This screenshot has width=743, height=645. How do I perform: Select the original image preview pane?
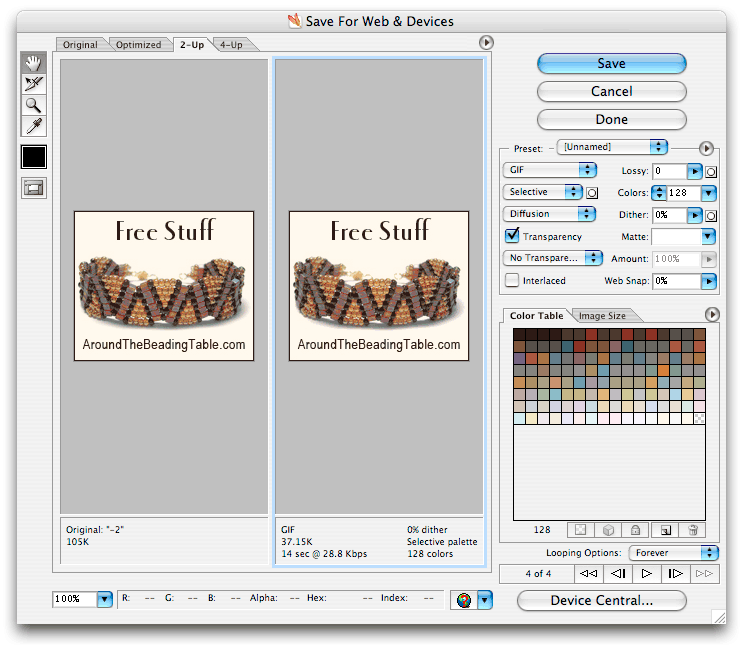pyautogui.click(x=164, y=286)
